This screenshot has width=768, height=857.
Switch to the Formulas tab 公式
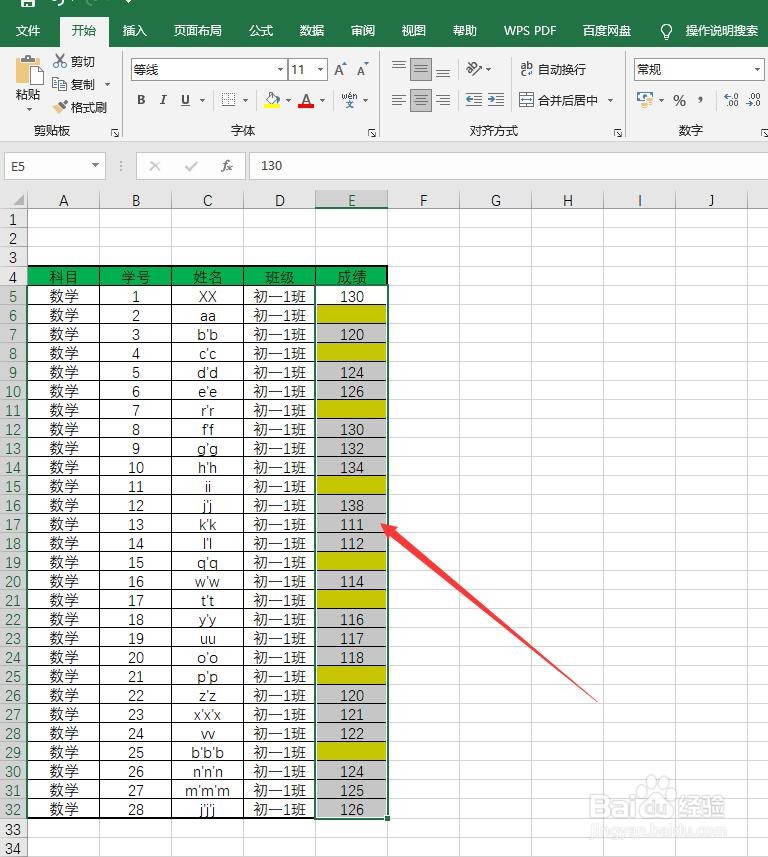tap(261, 31)
